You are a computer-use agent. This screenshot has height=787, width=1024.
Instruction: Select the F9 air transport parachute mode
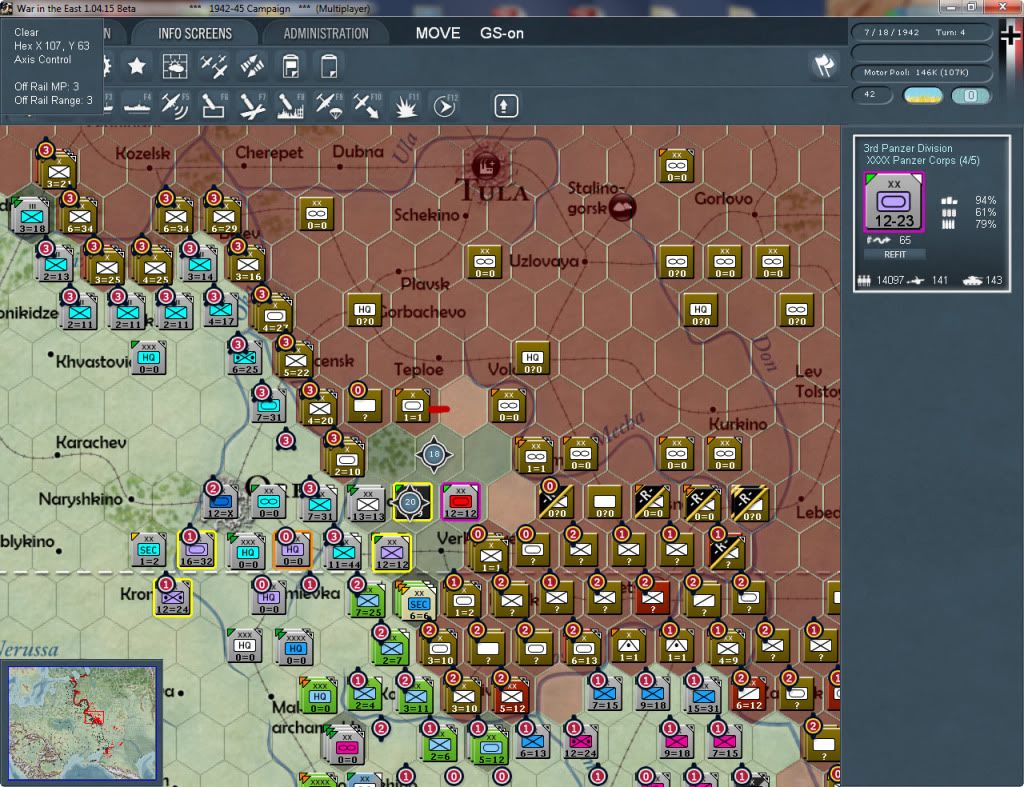pyautogui.click(x=329, y=106)
